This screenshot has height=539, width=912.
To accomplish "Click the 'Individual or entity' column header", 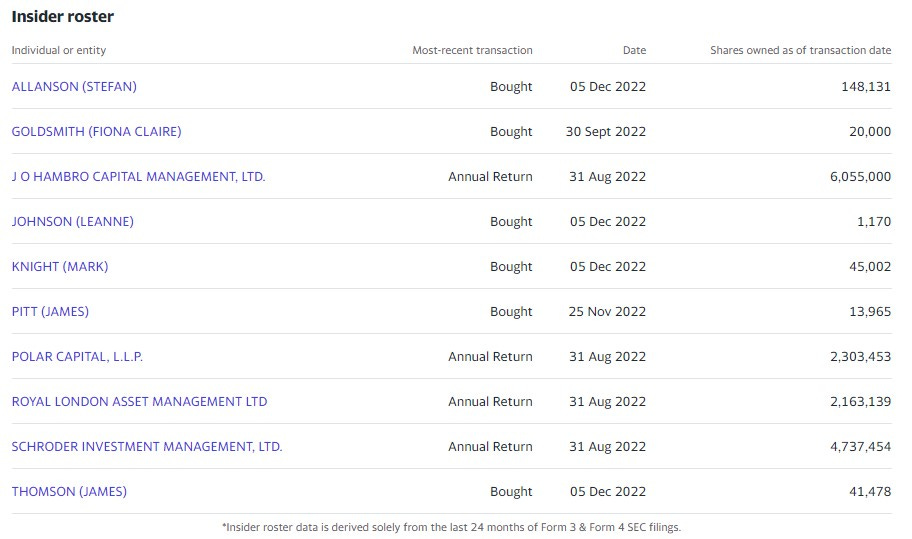I will (59, 50).
